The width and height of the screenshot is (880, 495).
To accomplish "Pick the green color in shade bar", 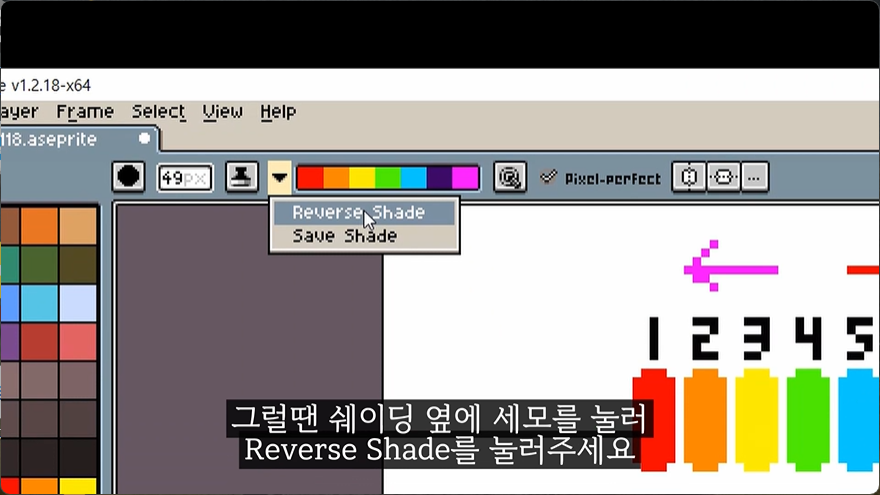I will 388,178.
